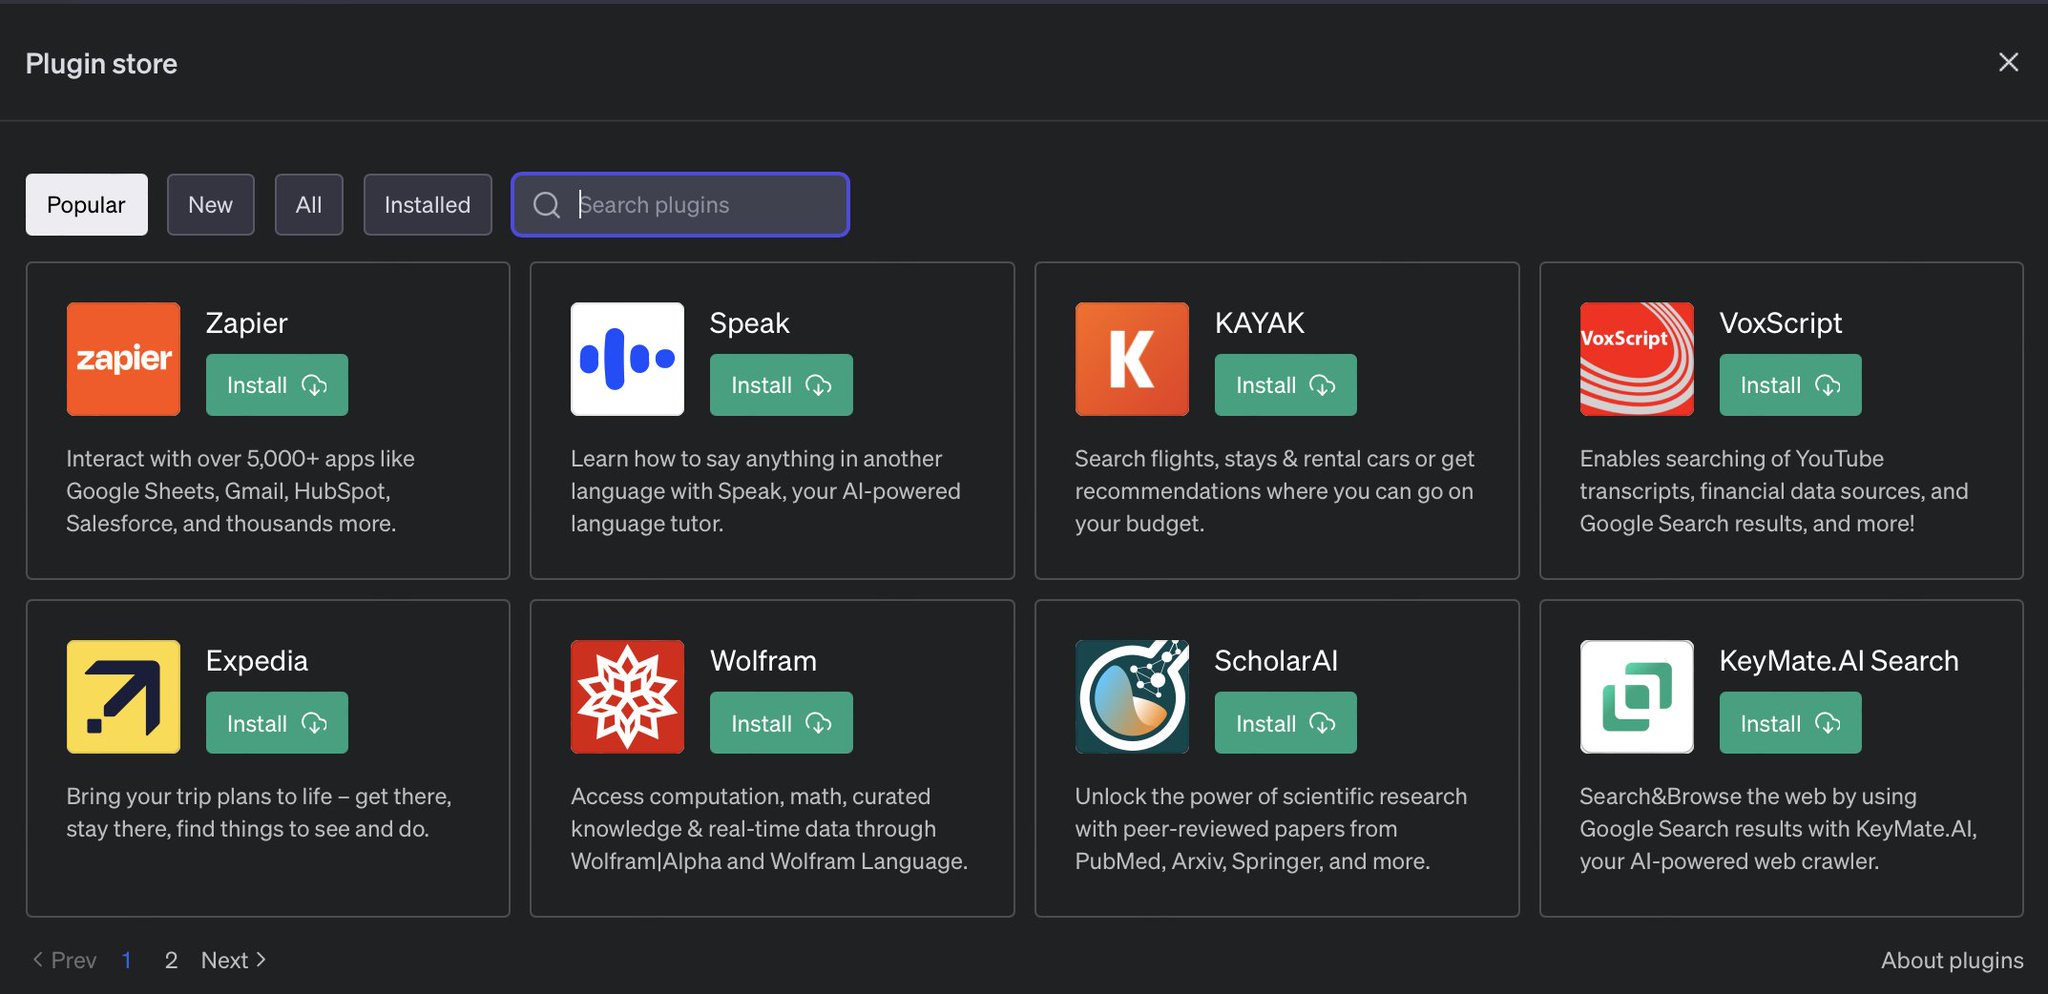Click the ScholarAI plugin title

click(1275, 661)
